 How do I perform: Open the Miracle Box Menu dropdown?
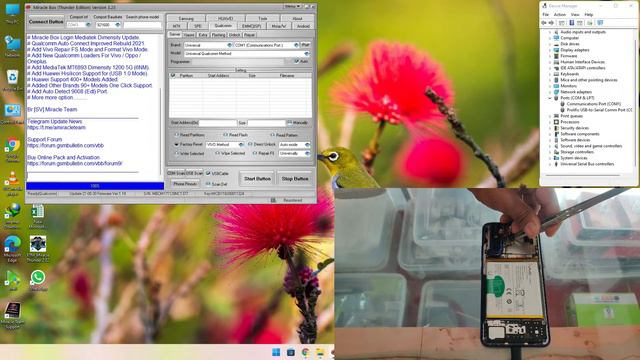click(x=293, y=7)
